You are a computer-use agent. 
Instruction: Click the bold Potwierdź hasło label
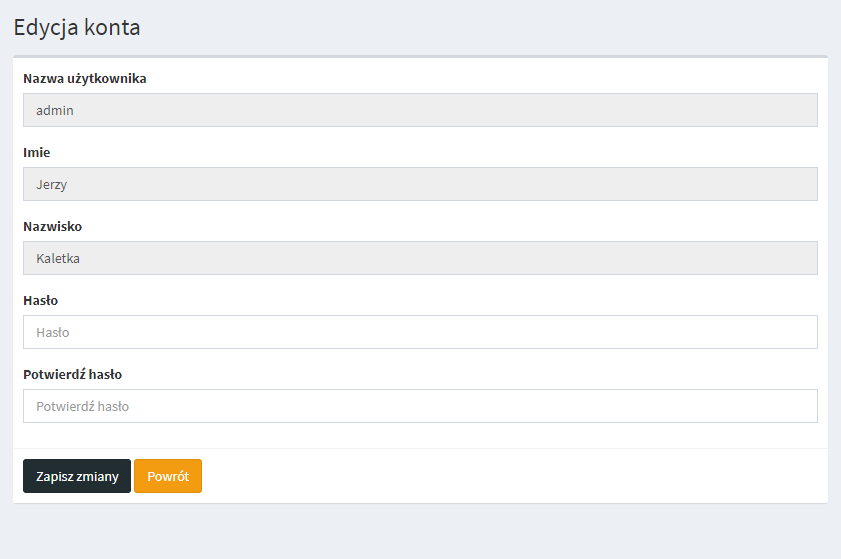(72, 374)
